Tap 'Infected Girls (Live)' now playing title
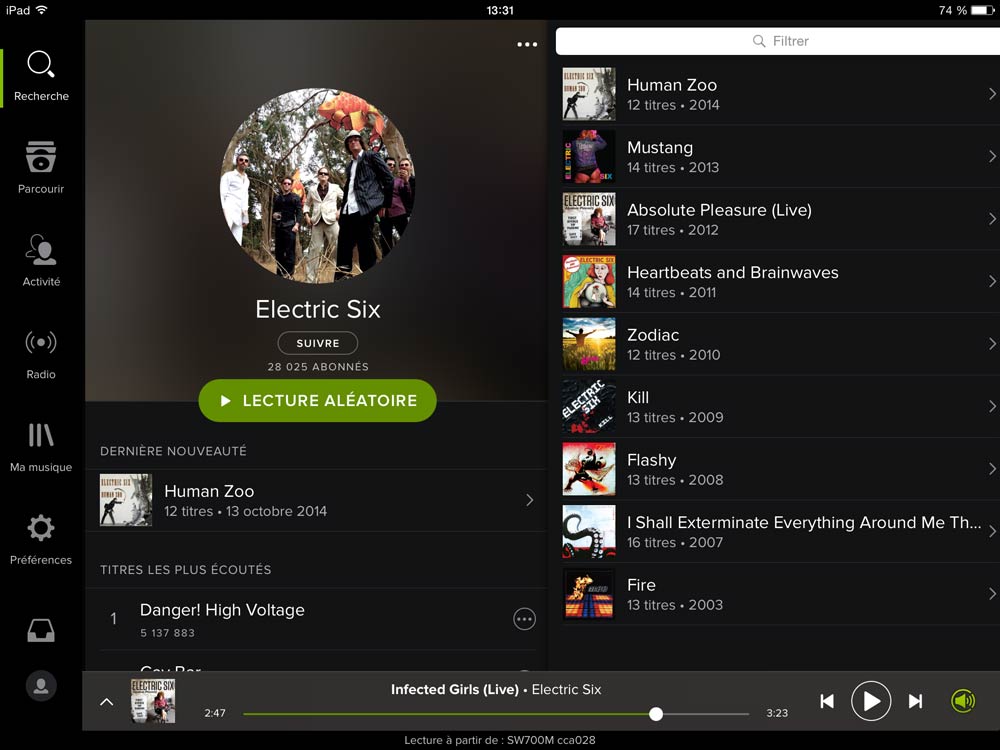The image size is (1000, 750). point(454,689)
